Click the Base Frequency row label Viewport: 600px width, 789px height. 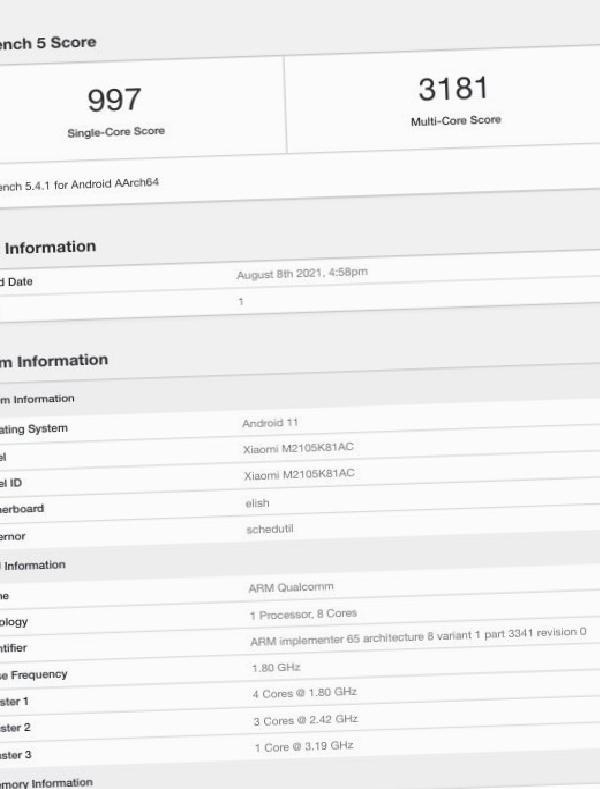click(34, 675)
